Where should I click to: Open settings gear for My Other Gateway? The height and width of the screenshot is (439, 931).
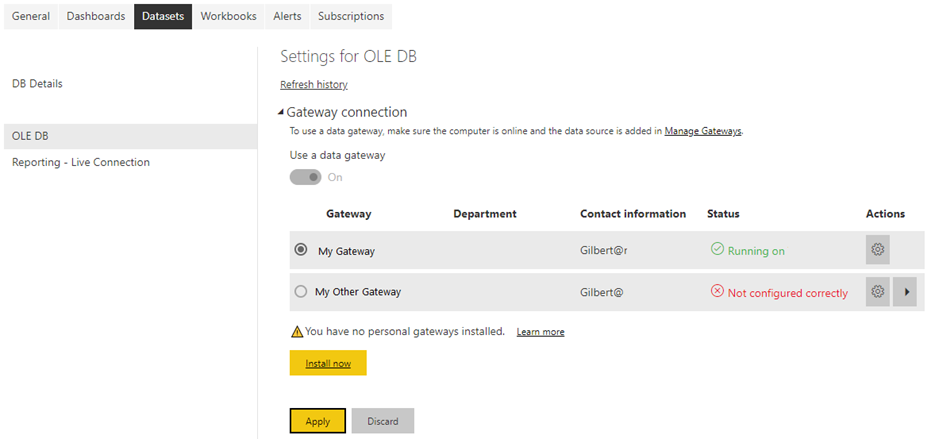[x=878, y=292]
